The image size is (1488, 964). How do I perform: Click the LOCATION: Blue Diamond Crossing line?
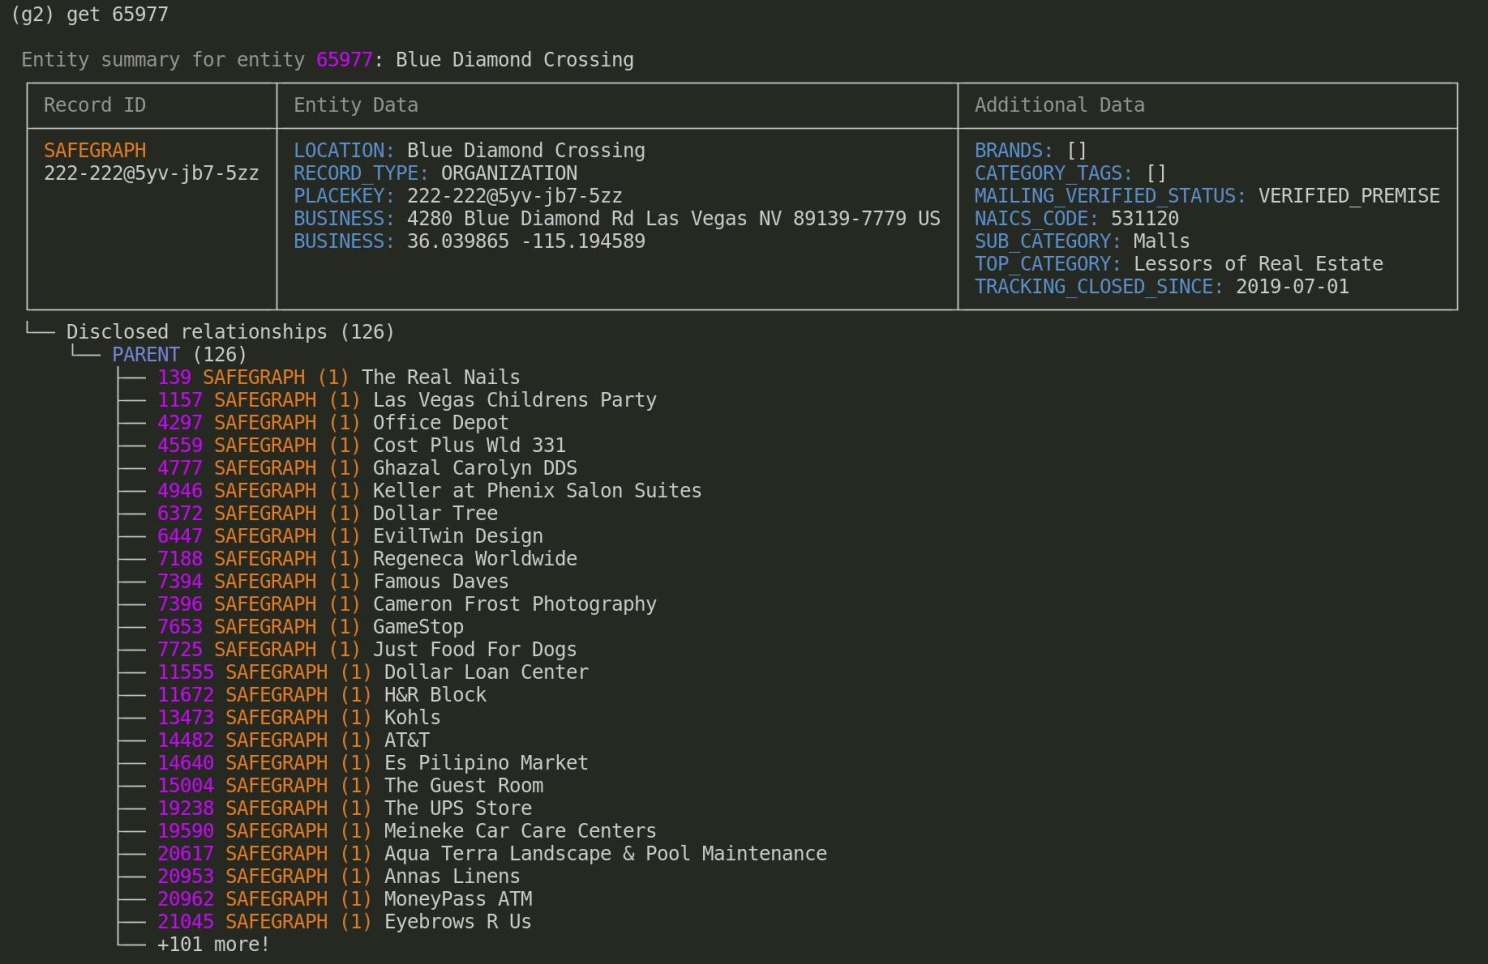click(x=469, y=150)
